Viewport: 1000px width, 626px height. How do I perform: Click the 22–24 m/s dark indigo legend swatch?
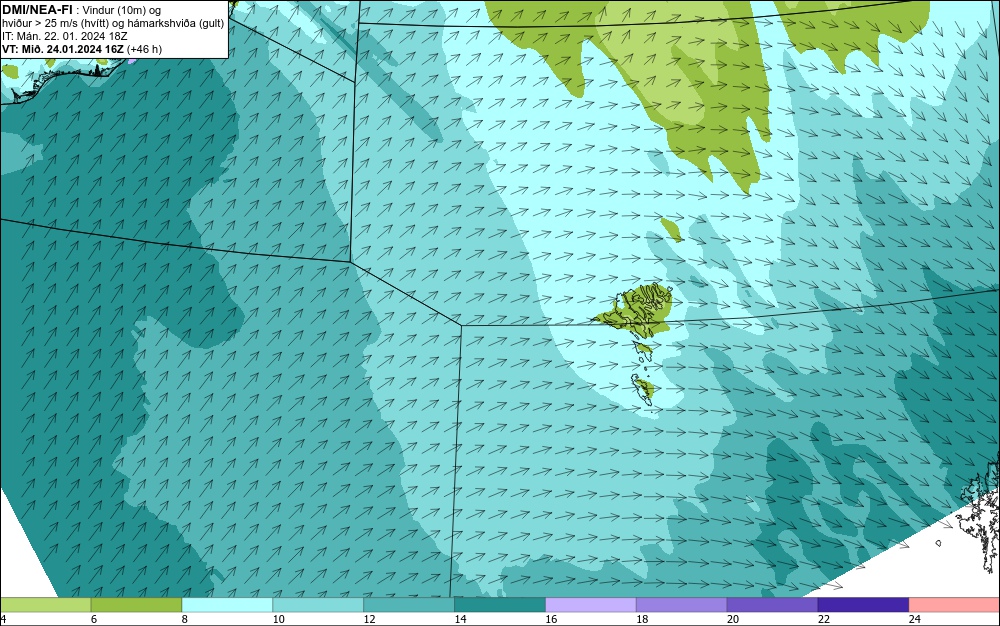864,605
